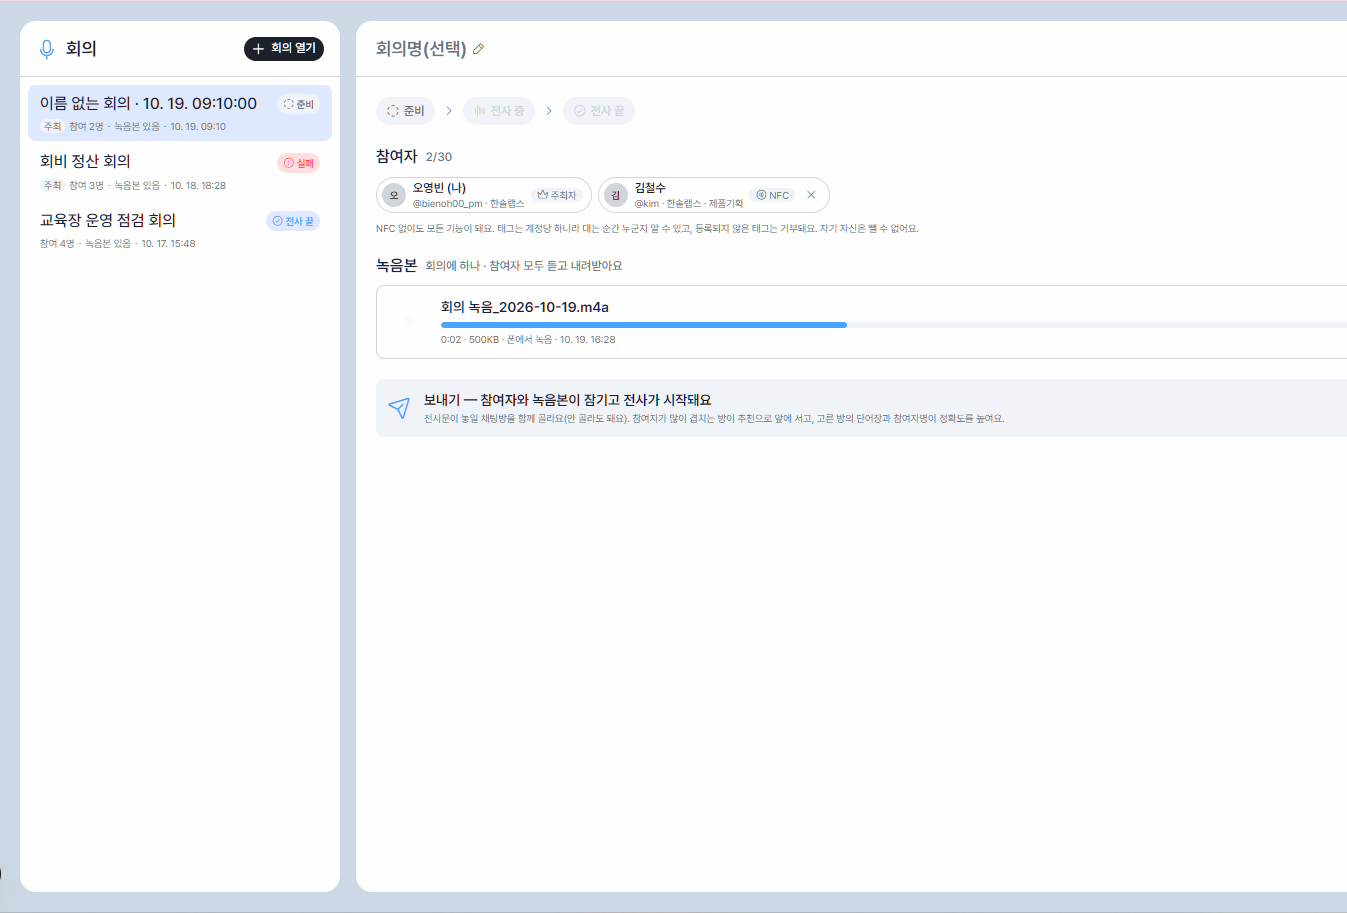Screen dimensions: 1347x913
Task: Click the 참여자 section heading
Action: click(x=396, y=156)
